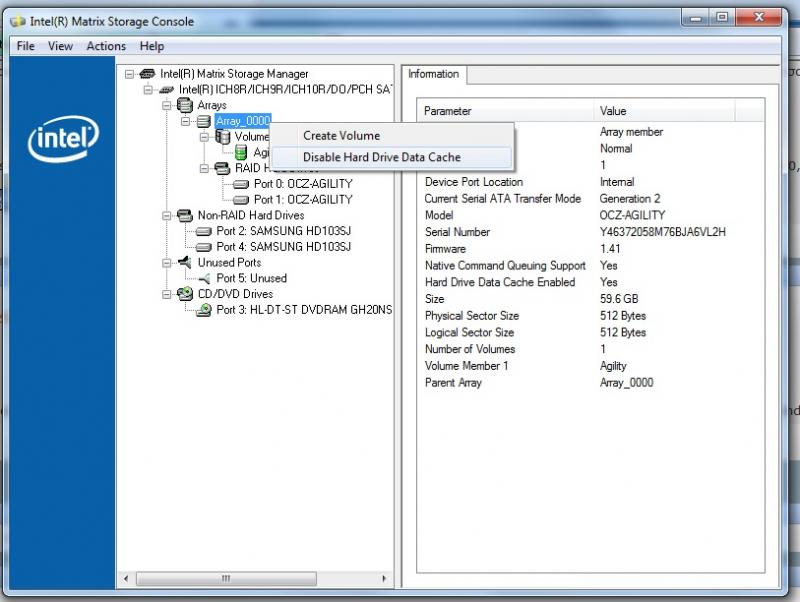Click the Firmware value '1.41'

(610, 249)
